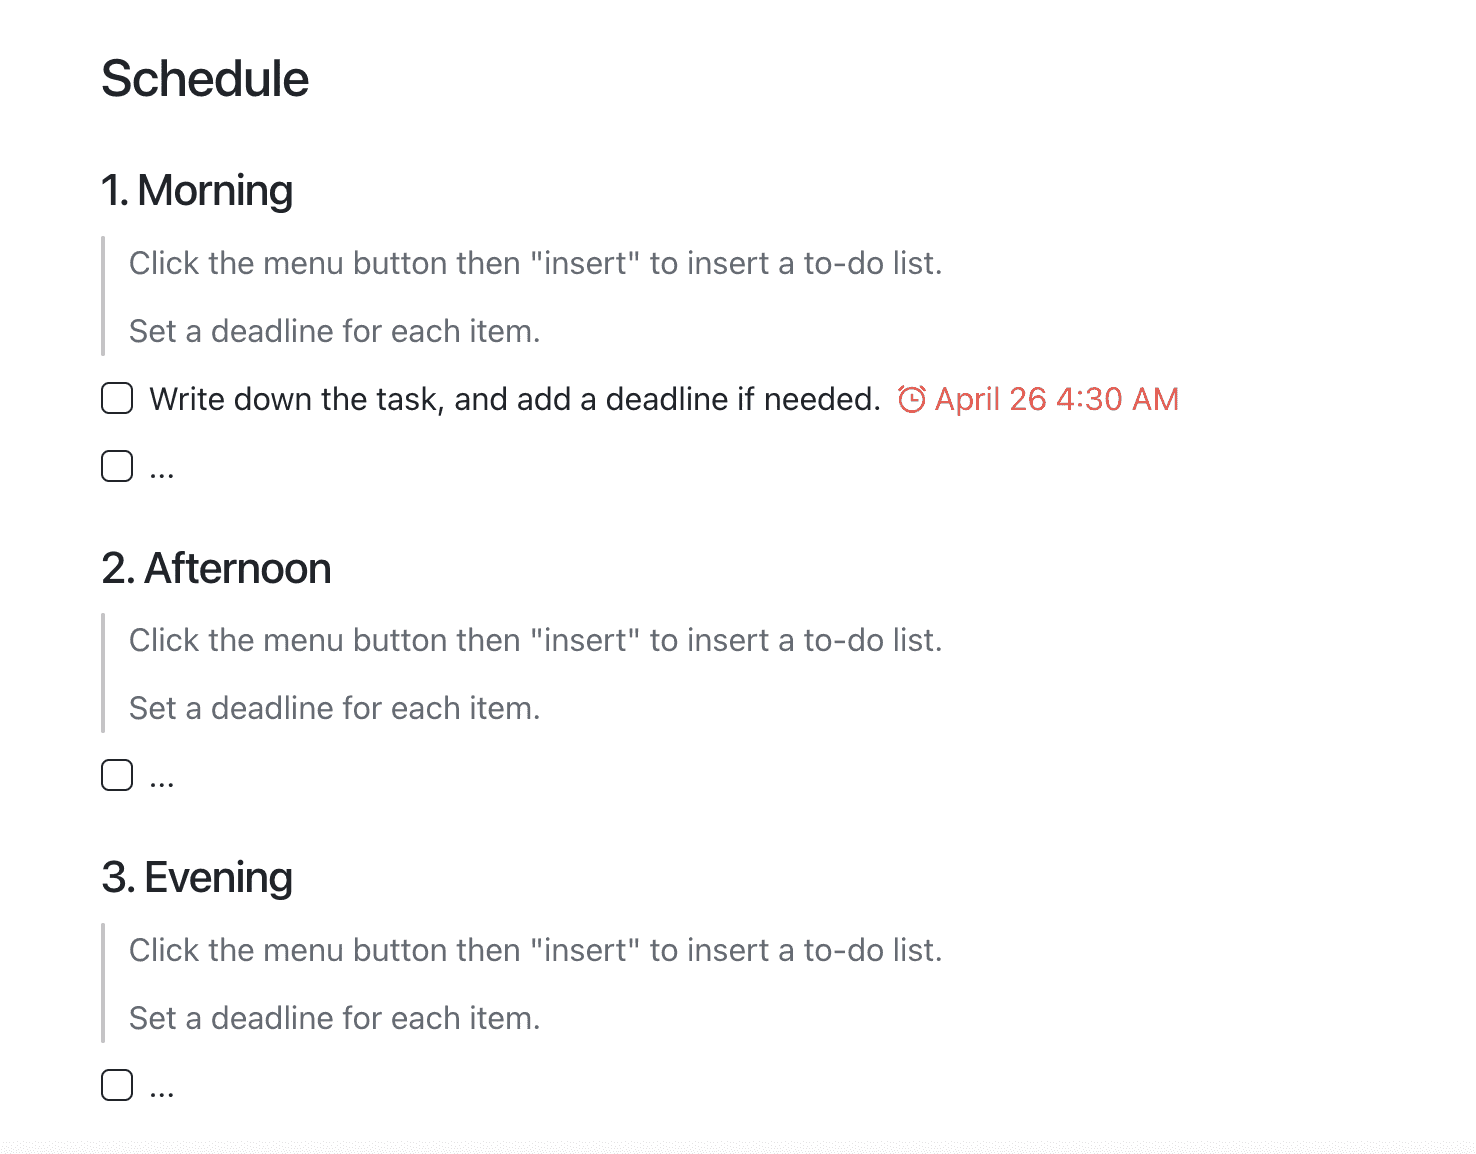Toggle the to-do checkbox under Evening
This screenshot has width=1476, height=1154.
click(117, 1085)
